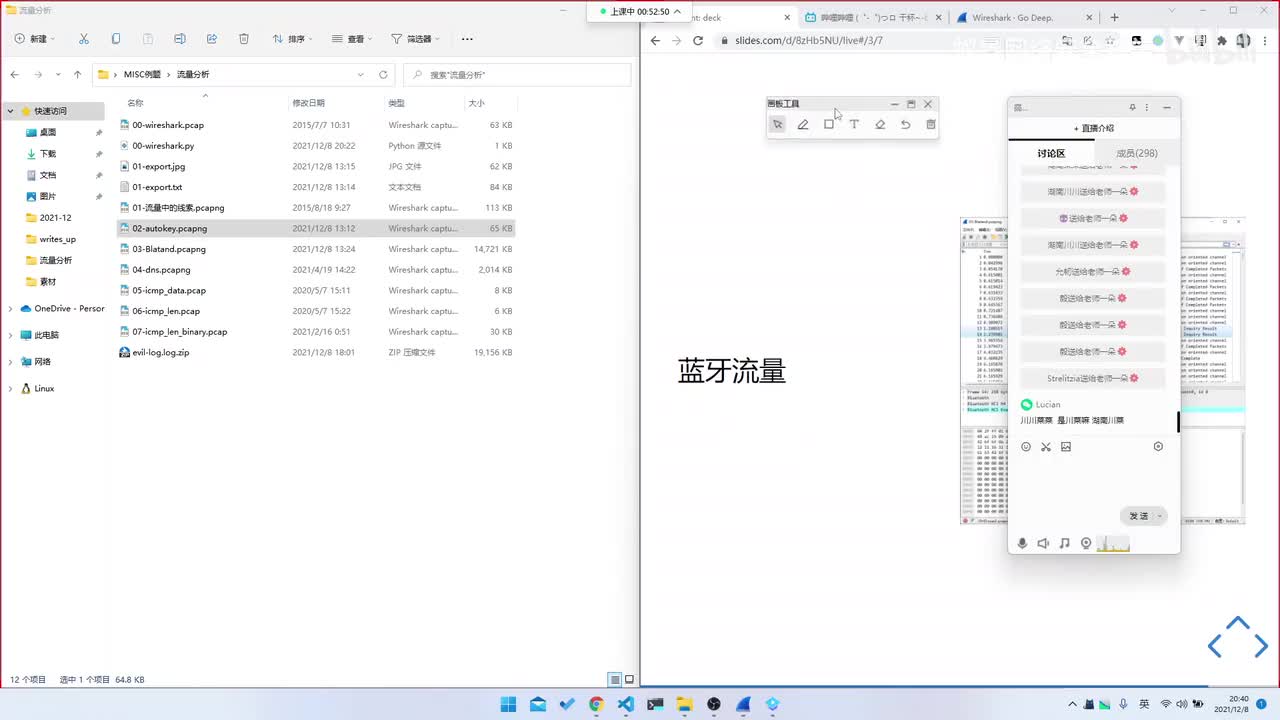Collapse the 快速访问 tree node
The image size is (1280, 720).
pos(11,111)
